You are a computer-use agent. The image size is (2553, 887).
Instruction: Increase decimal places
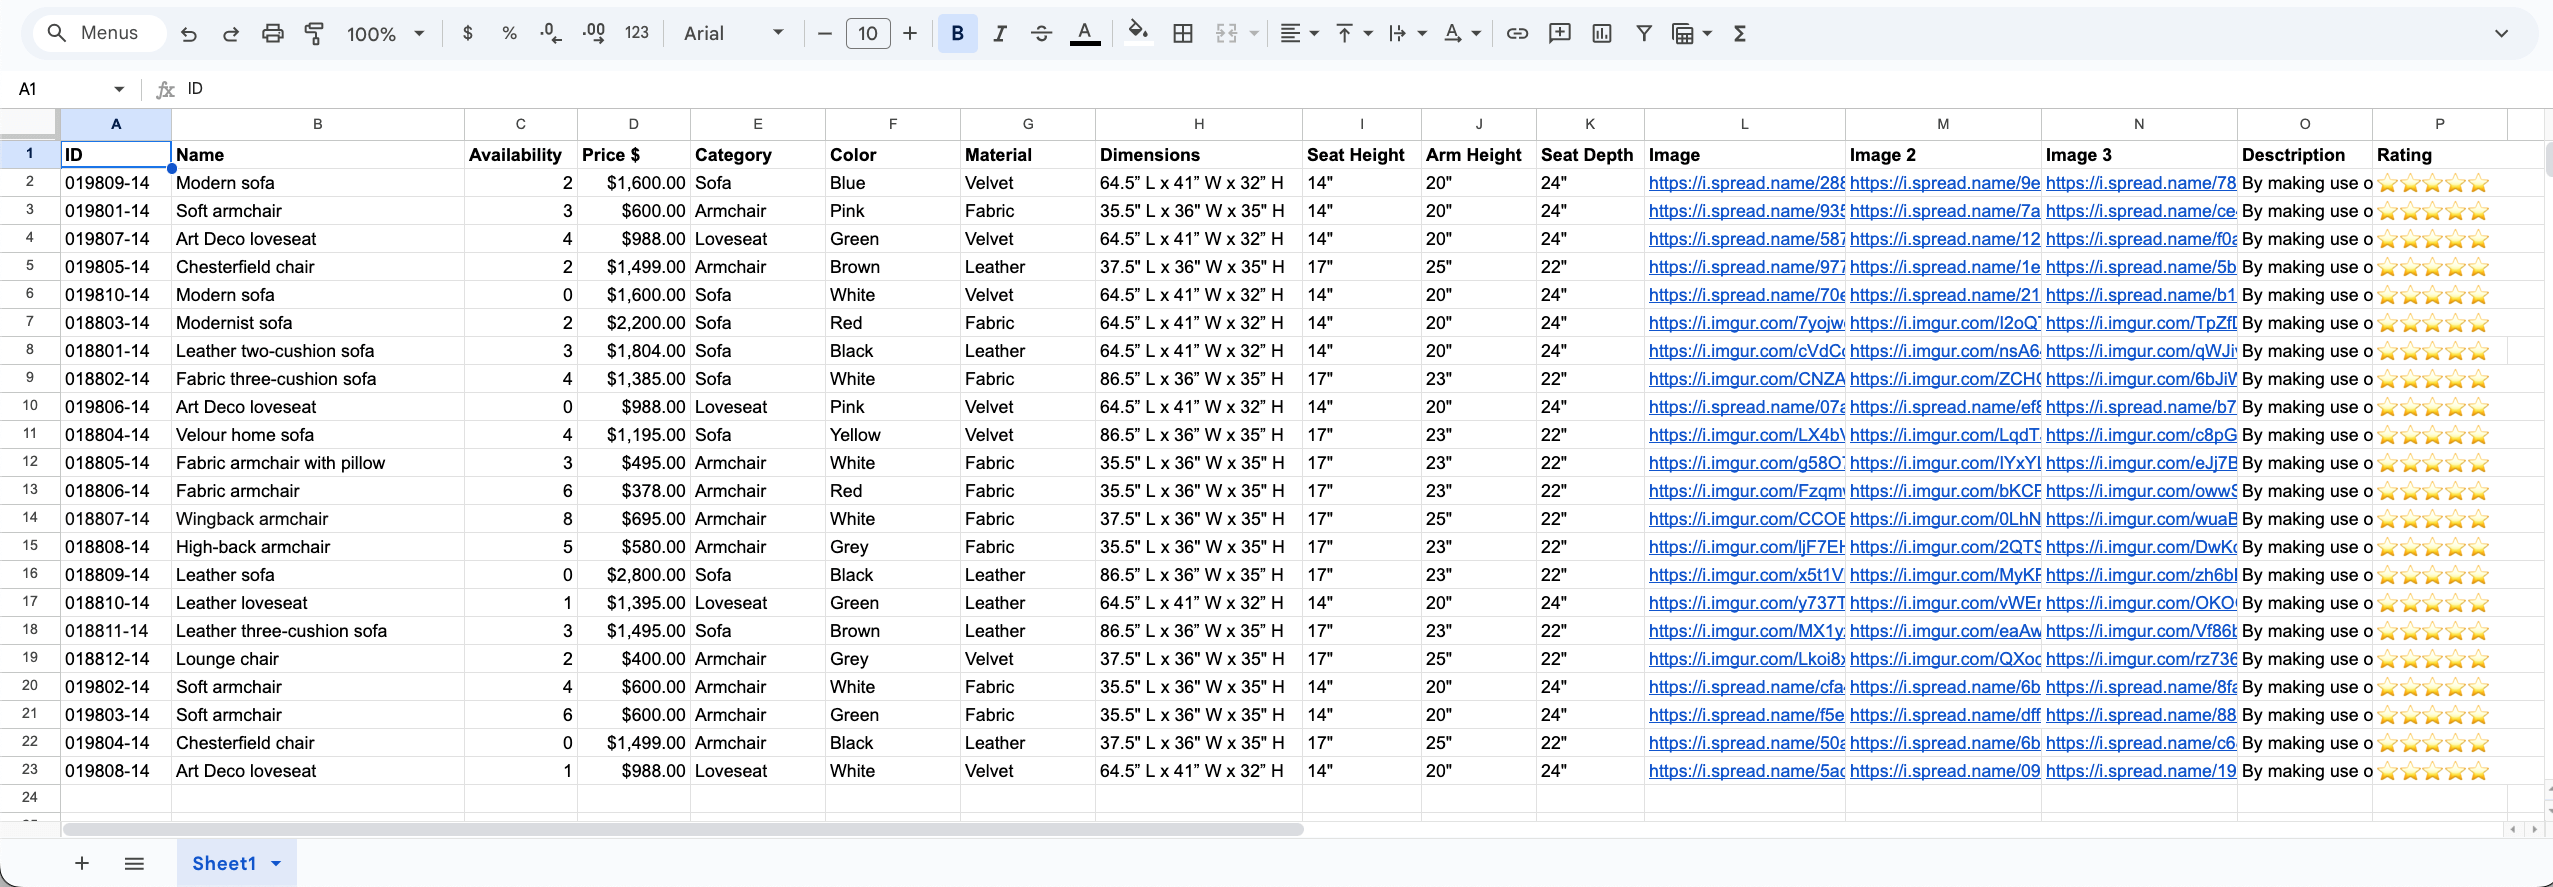(594, 34)
